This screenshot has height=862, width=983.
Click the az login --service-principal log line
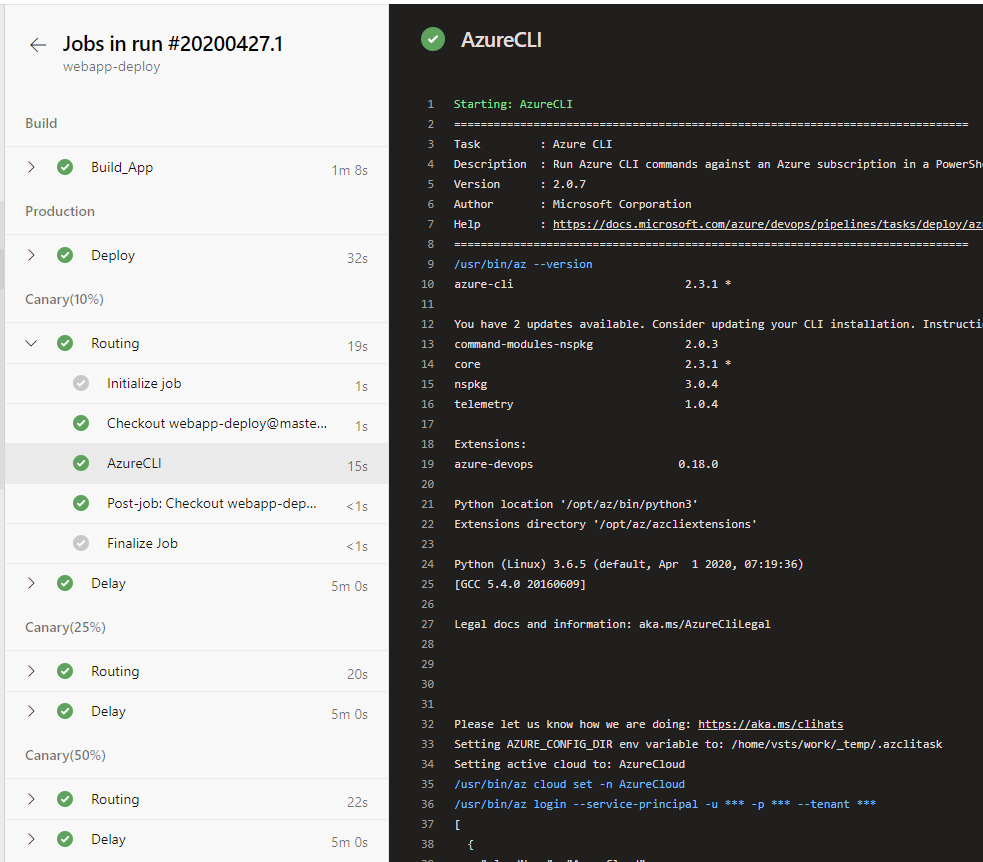[665, 804]
